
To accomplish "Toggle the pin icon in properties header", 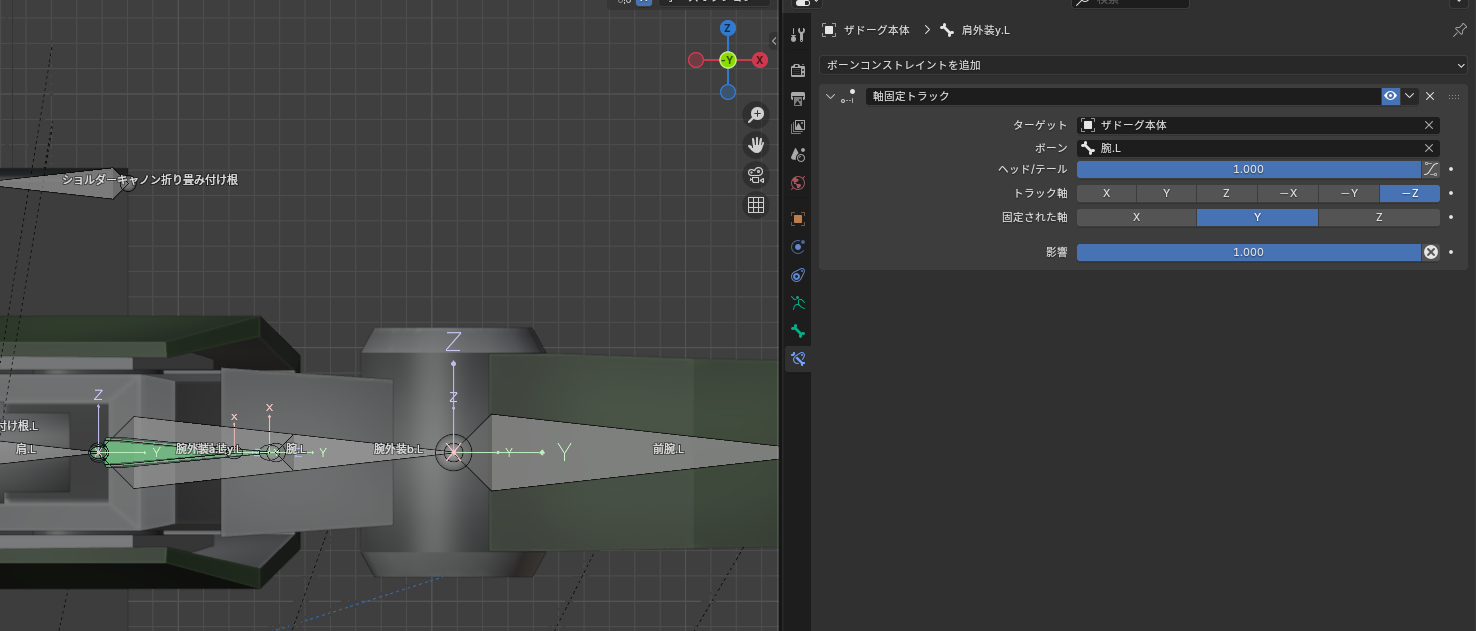I will [1459, 30].
